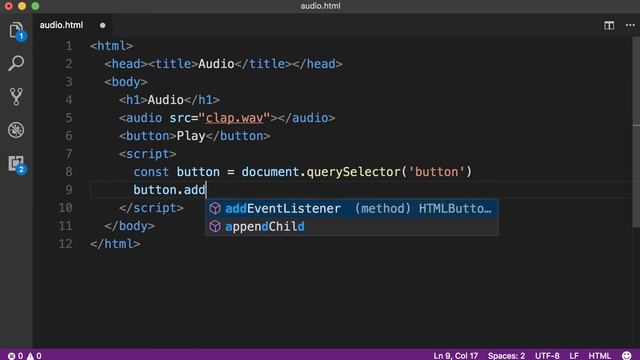
Task: Click Ln 9, Col 17 in status bar
Action: coord(456,356)
